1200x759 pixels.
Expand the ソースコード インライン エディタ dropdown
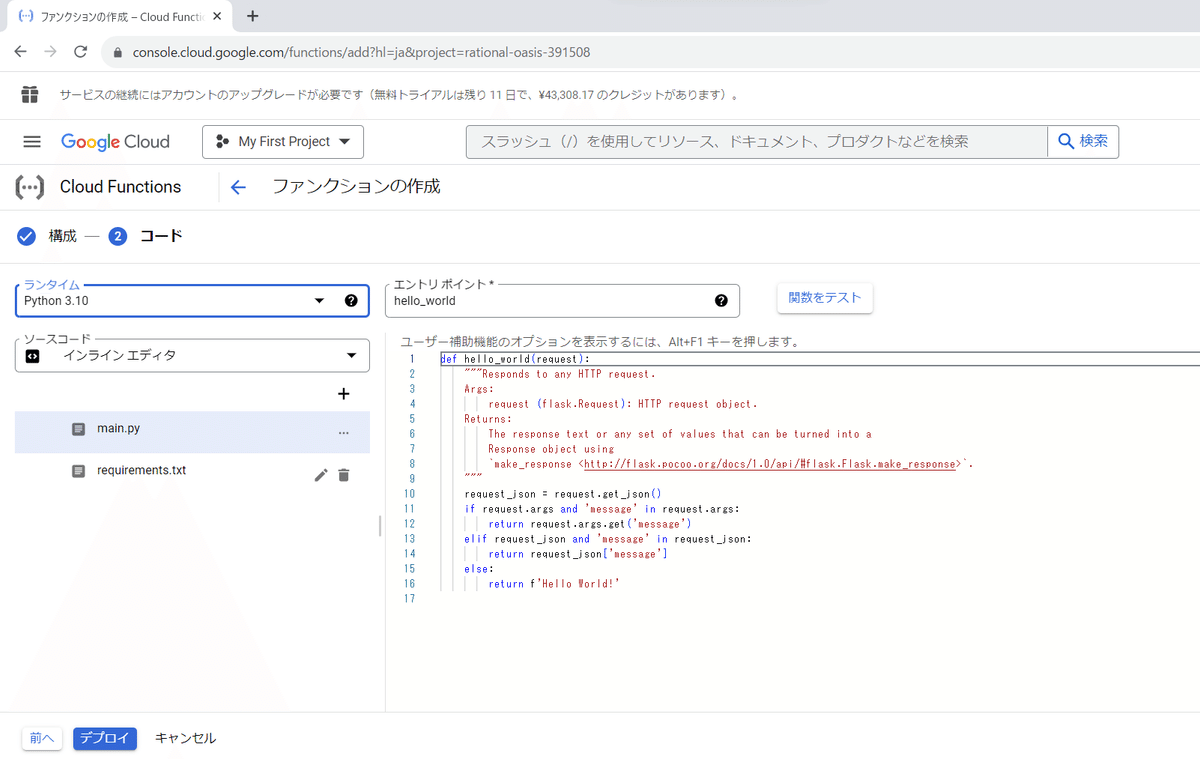pyautogui.click(x=351, y=355)
